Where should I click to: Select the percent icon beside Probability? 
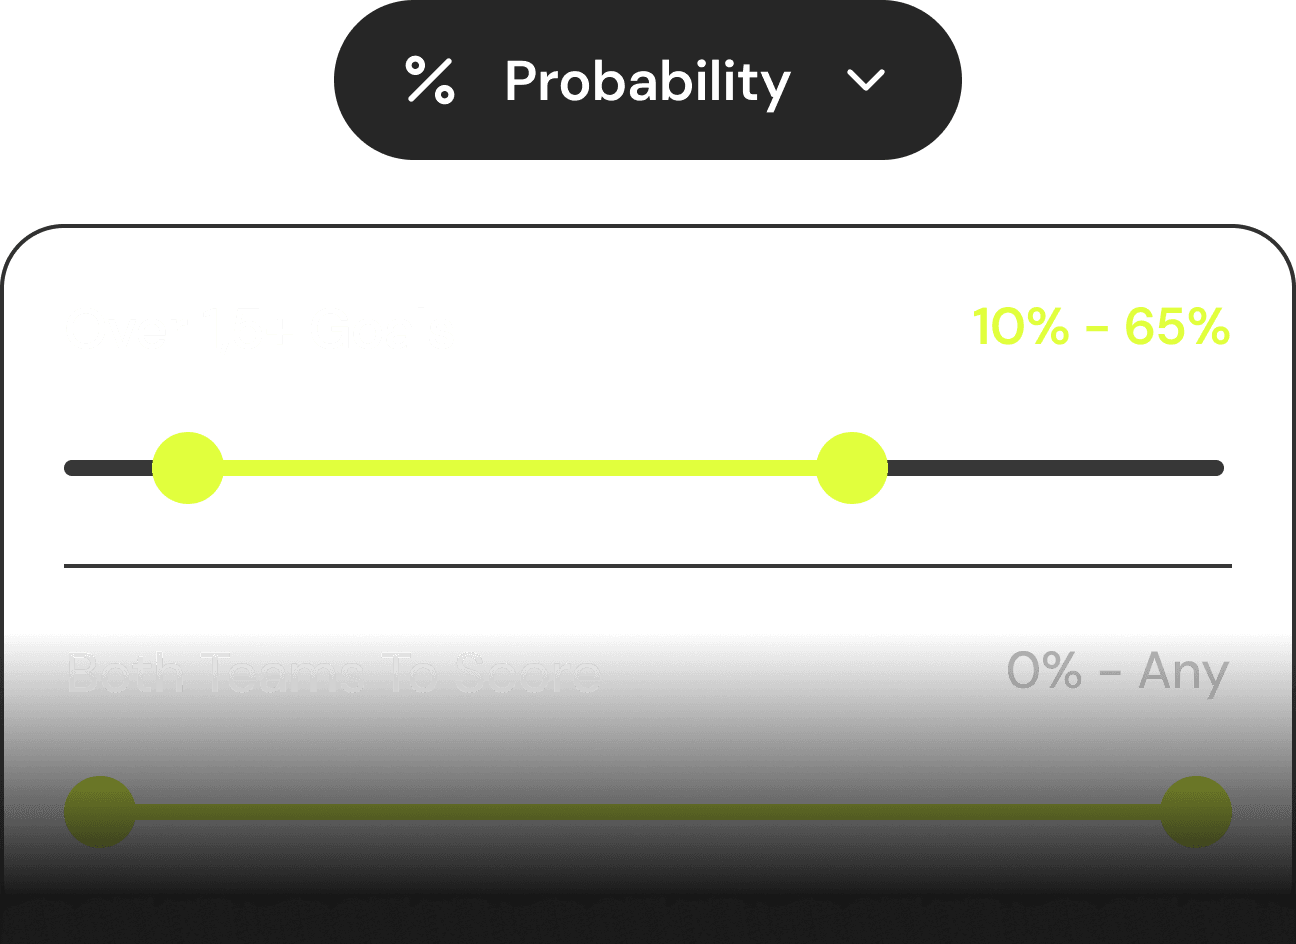(x=428, y=82)
